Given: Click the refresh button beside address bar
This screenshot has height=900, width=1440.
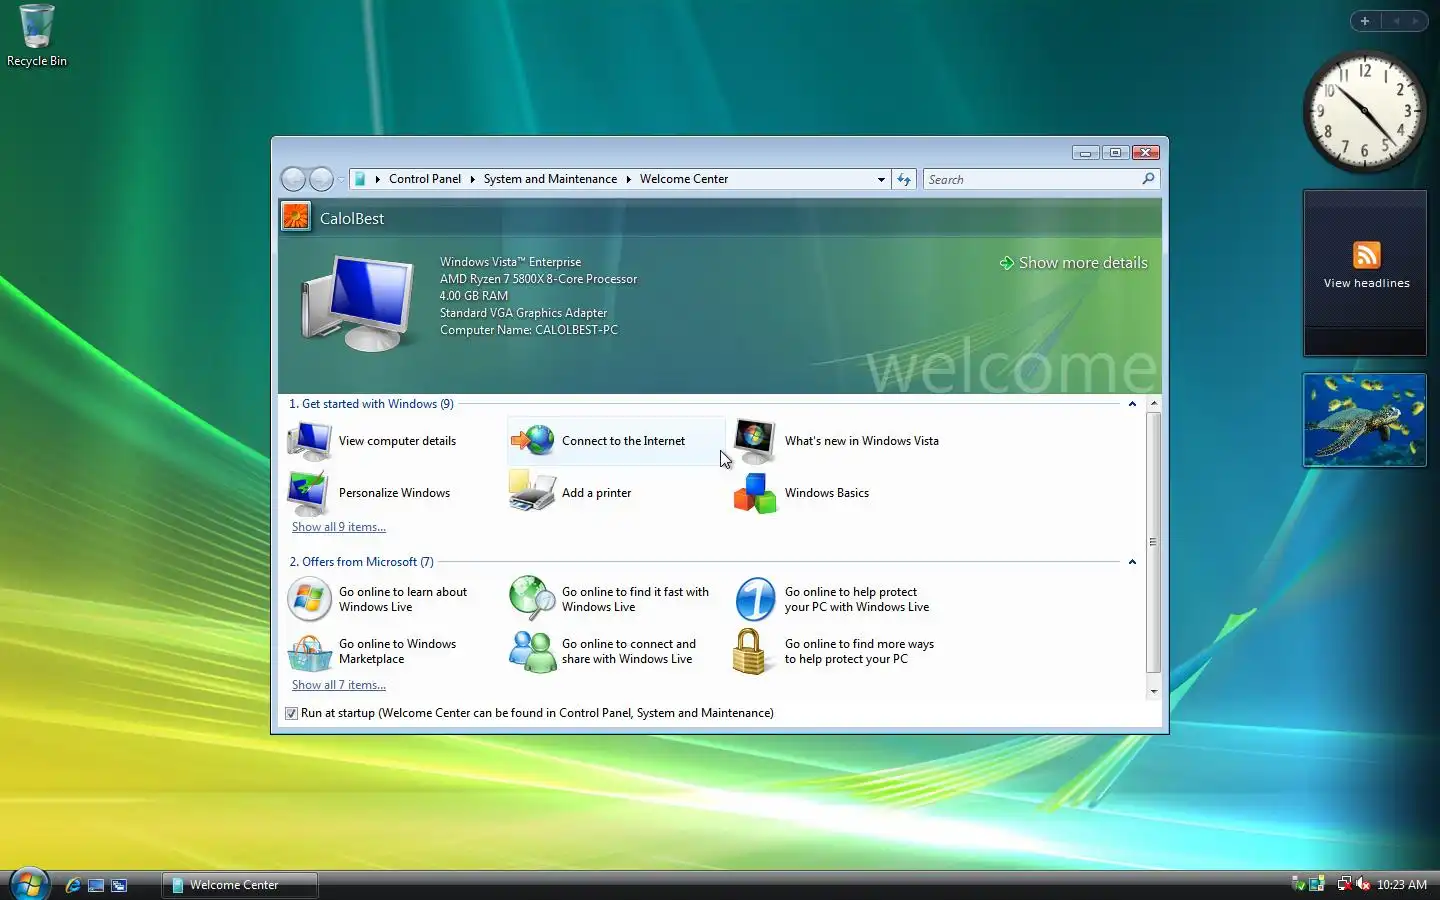Looking at the screenshot, I should pyautogui.click(x=904, y=179).
